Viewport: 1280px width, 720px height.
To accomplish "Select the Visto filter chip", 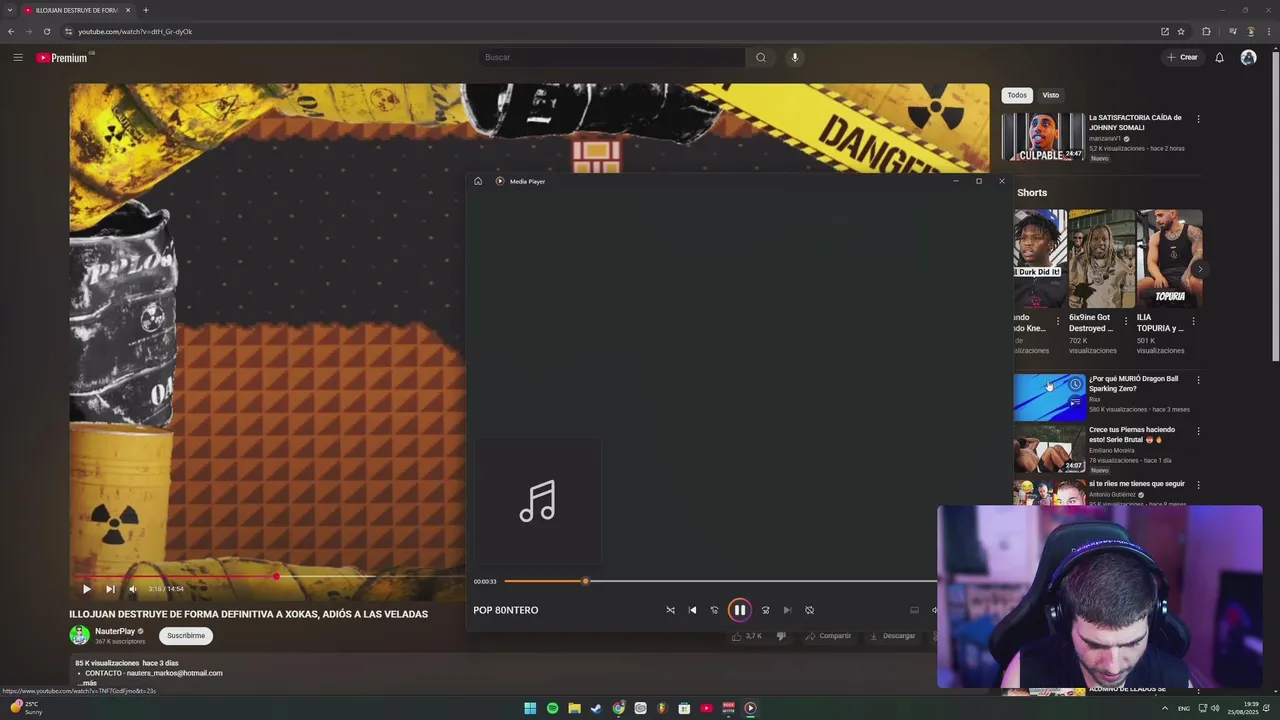I will (1050, 95).
